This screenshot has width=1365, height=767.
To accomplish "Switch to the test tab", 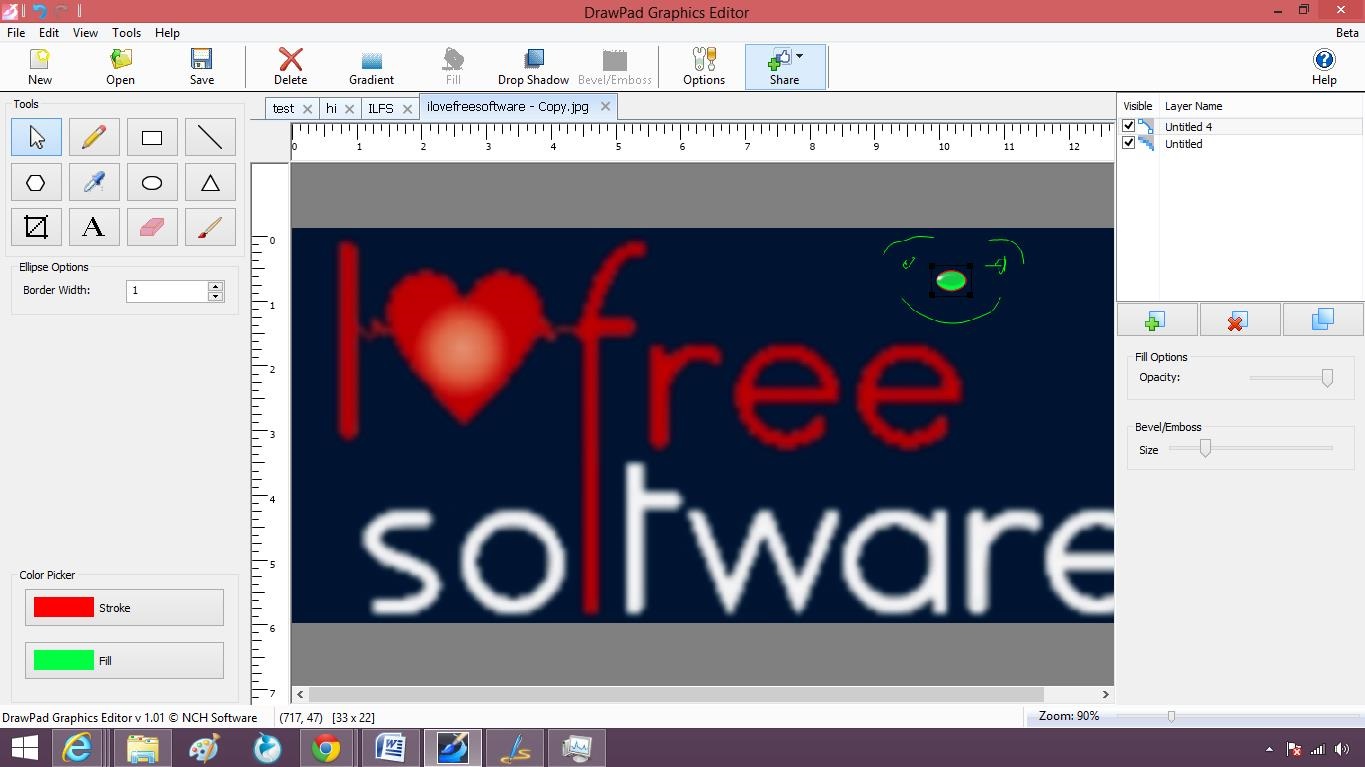I will coord(283,108).
